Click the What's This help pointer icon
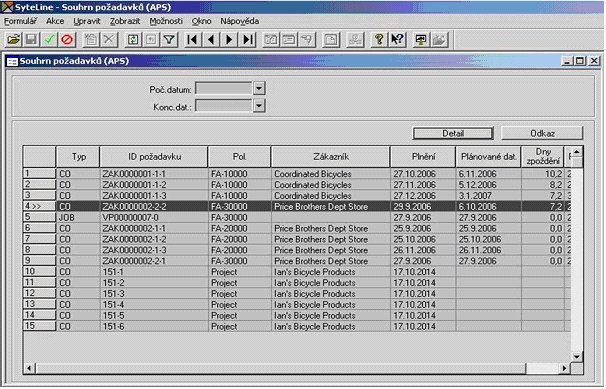 click(x=397, y=39)
